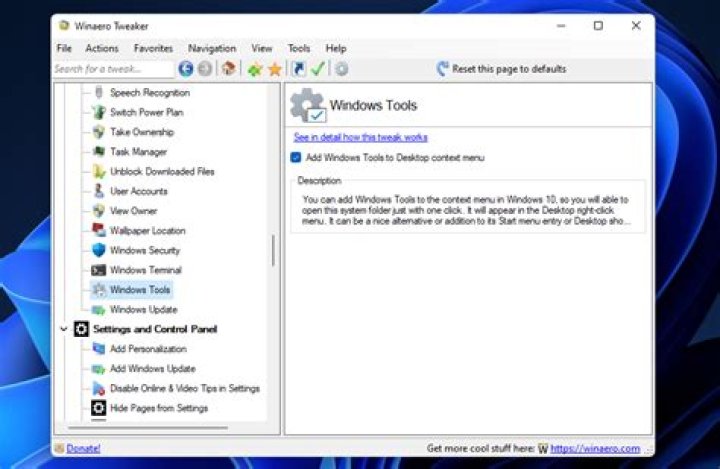The height and width of the screenshot is (469, 720).
Task: Select the Wallpaper Location entry
Action: pyautogui.click(x=147, y=231)
